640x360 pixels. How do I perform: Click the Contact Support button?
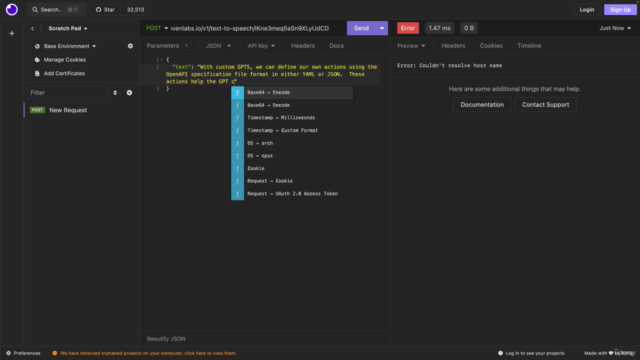[545, 105]
